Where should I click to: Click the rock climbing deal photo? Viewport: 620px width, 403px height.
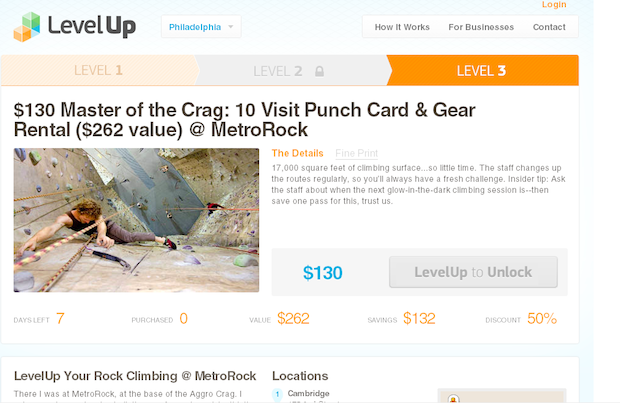136,220
